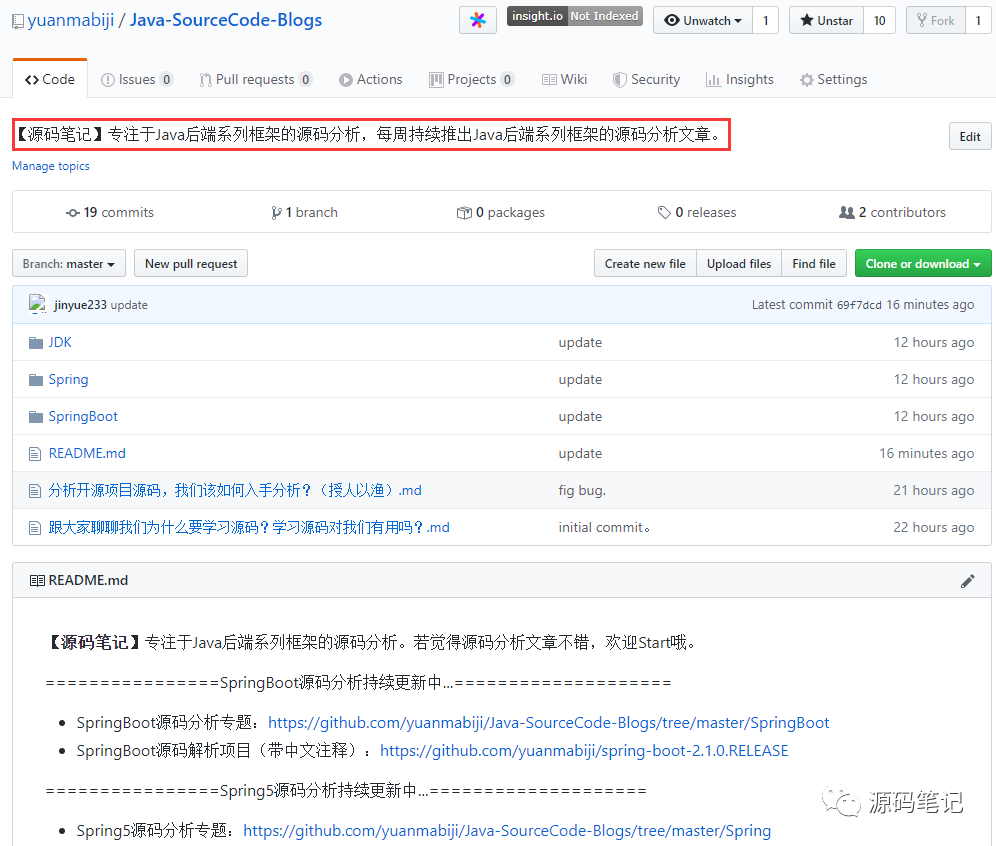The width and height of the screenshot is (996, 846).
Task: Click the releases tag icon
Action: point(664,212)
